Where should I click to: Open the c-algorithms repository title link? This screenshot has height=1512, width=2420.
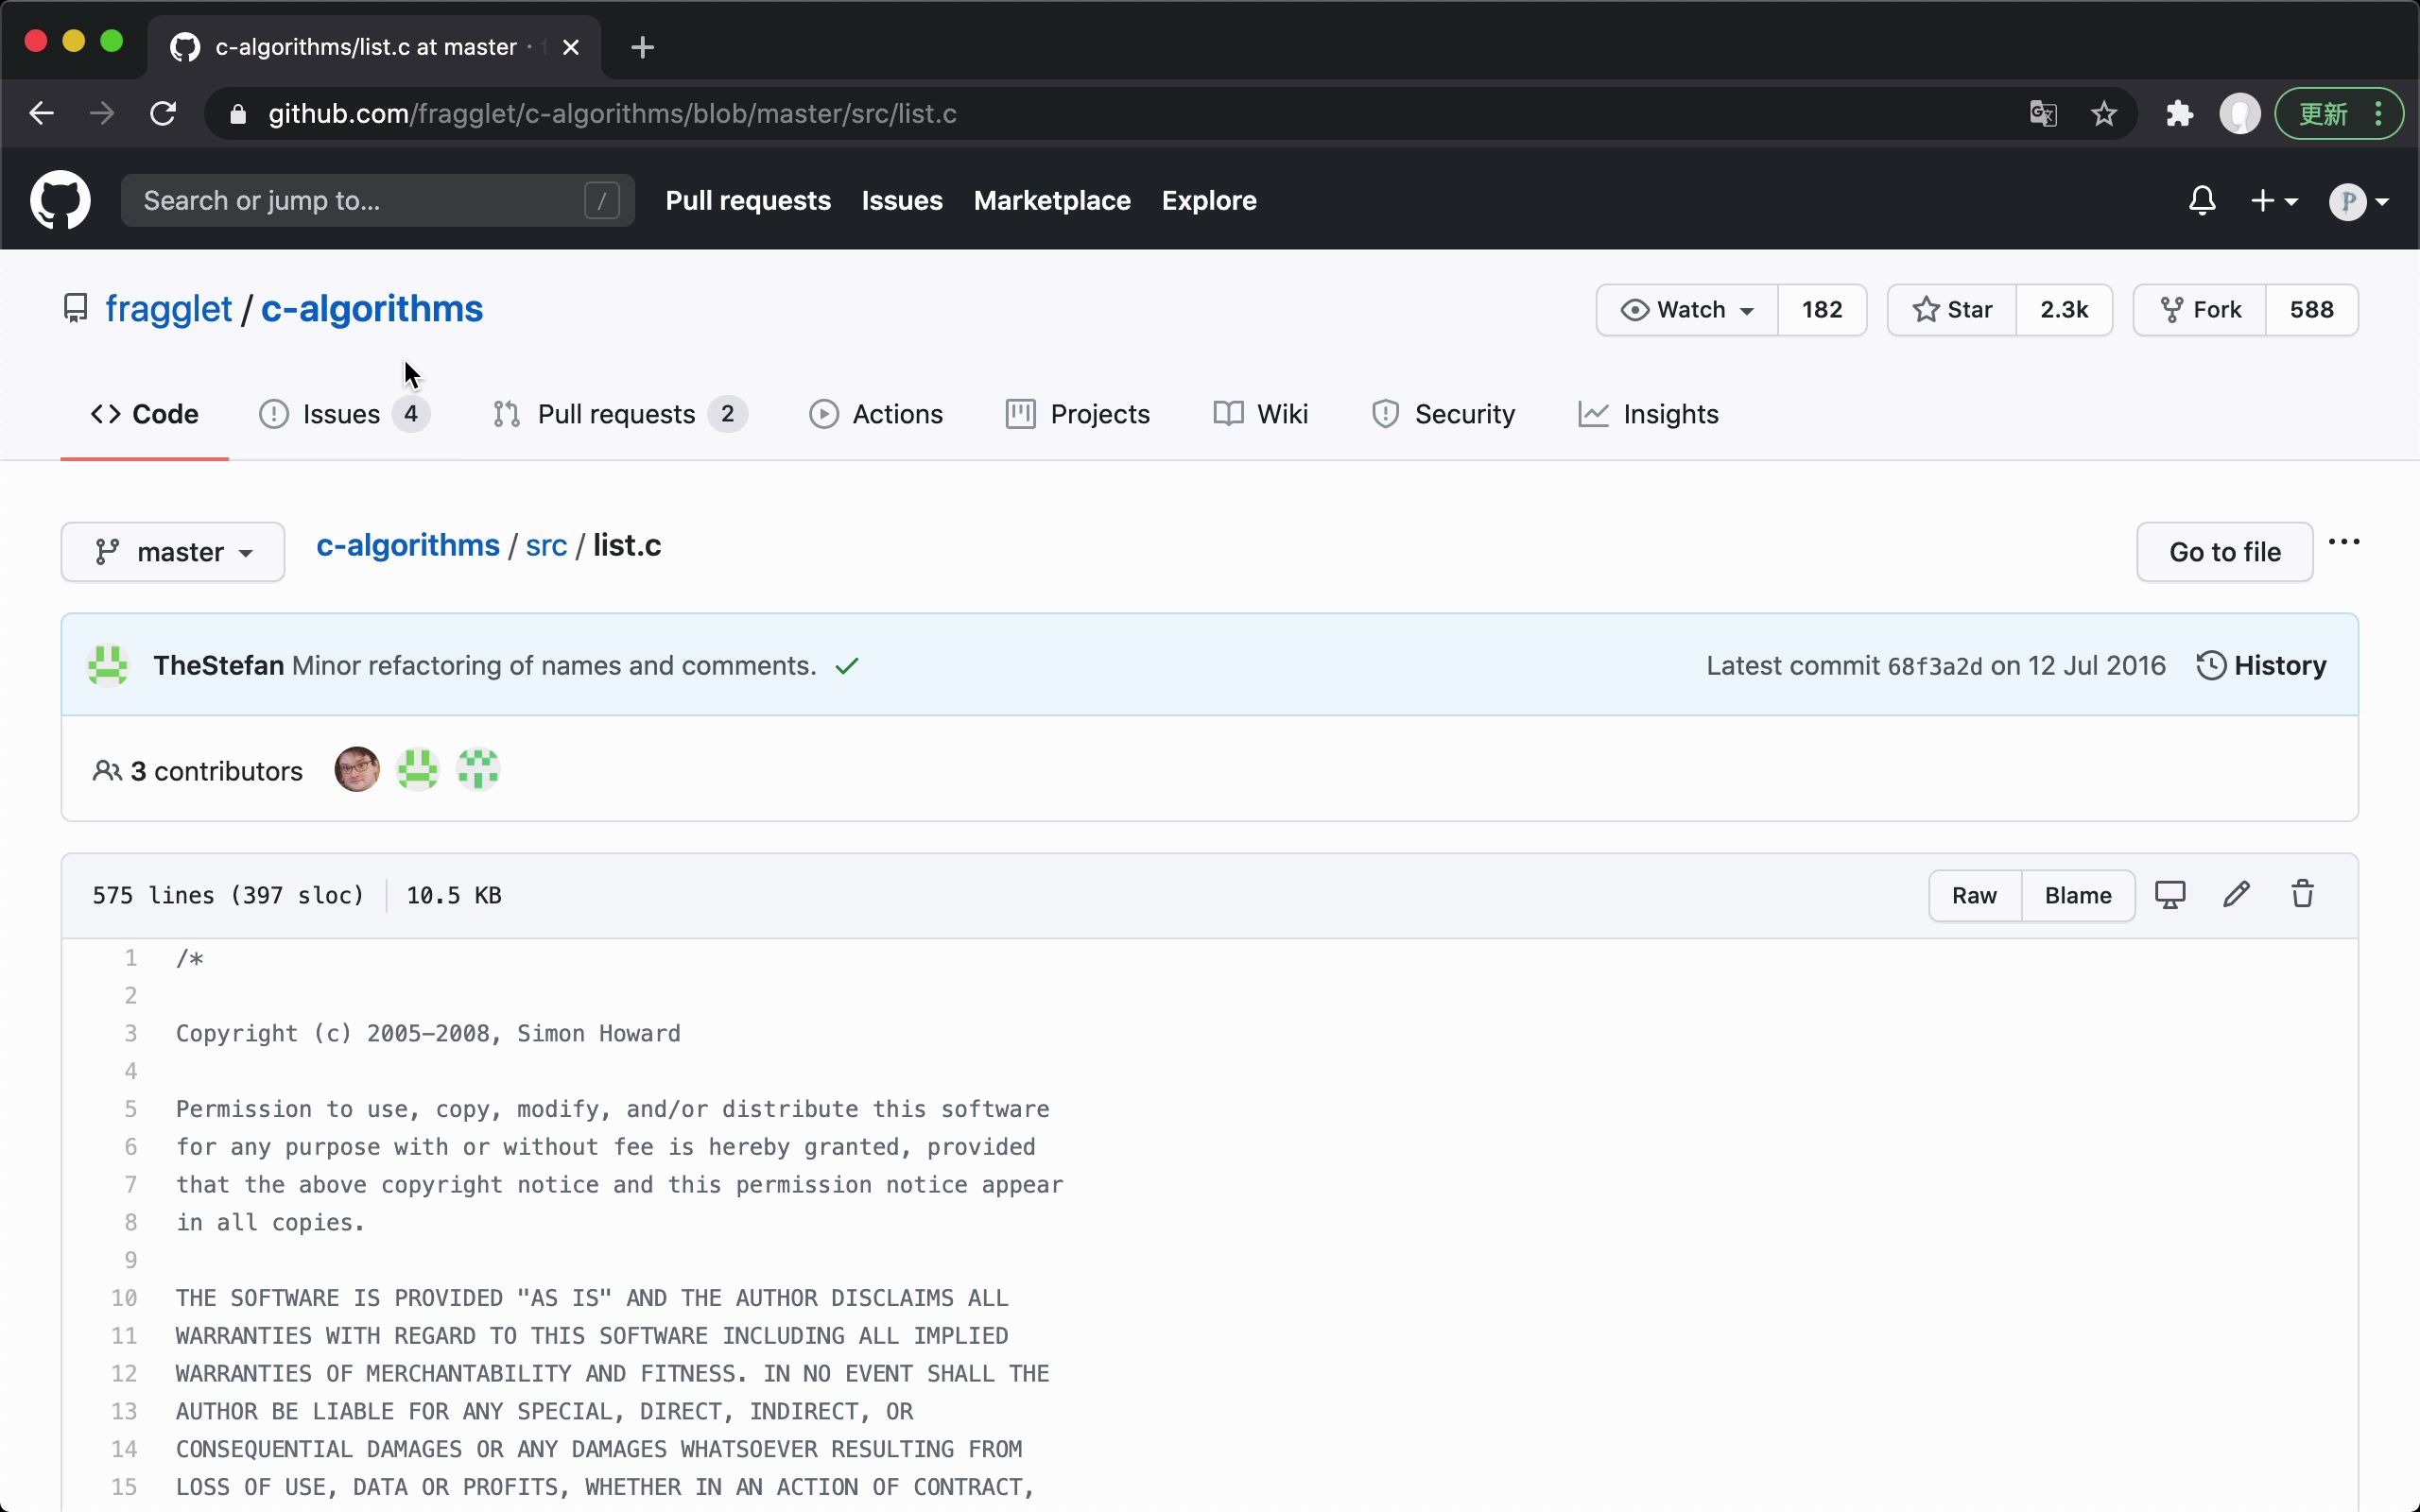point(372,309)
